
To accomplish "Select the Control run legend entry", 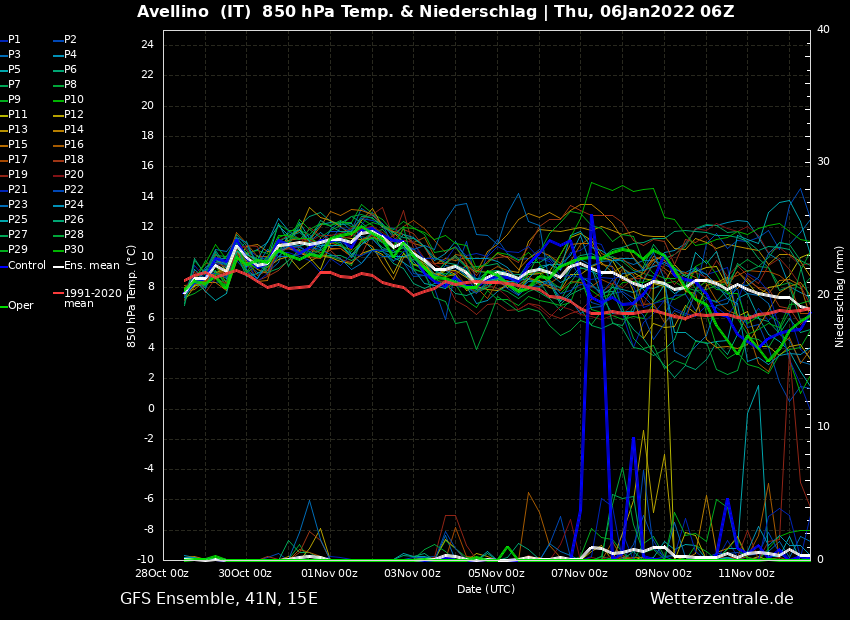I will coord(27,266).
